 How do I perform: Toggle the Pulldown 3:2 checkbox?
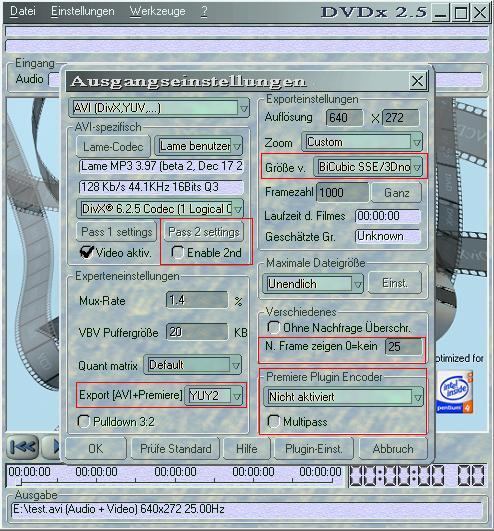(83, 421)
